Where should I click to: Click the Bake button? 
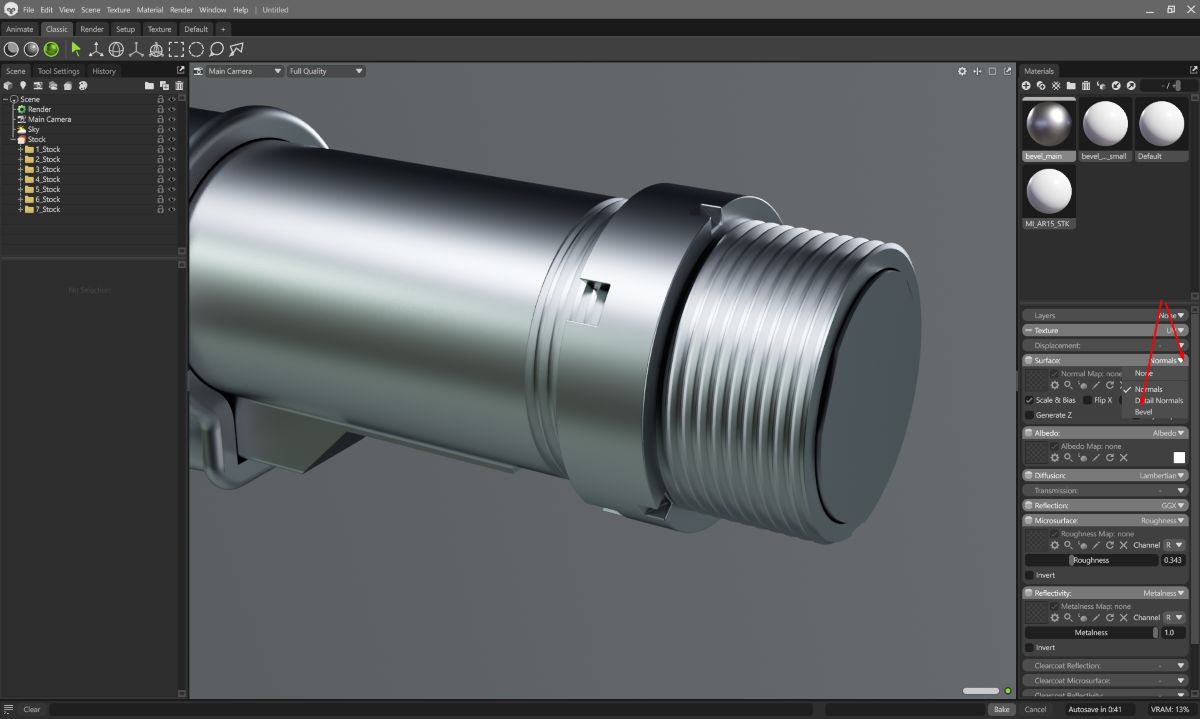pos(1001,709)
